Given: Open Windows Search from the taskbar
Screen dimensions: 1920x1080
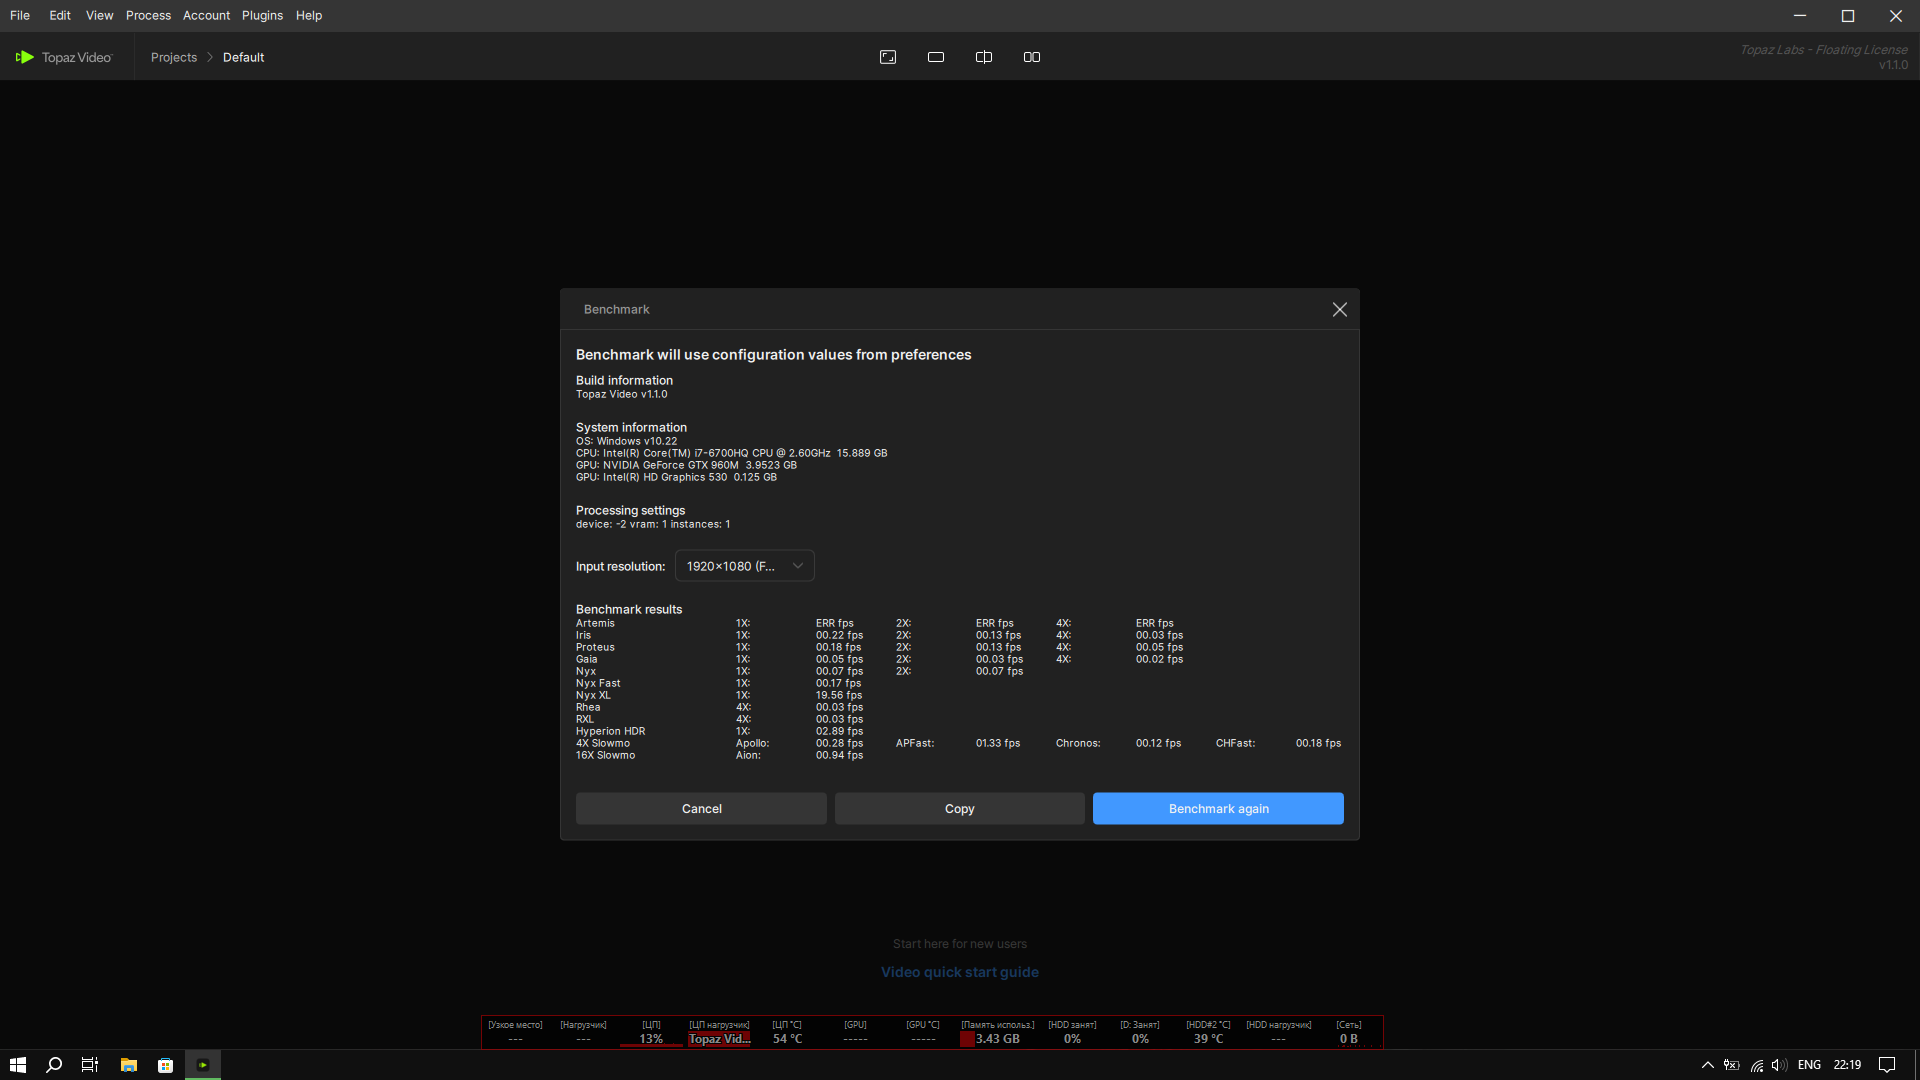Looking at the screenshot, I should (54, 1065).
